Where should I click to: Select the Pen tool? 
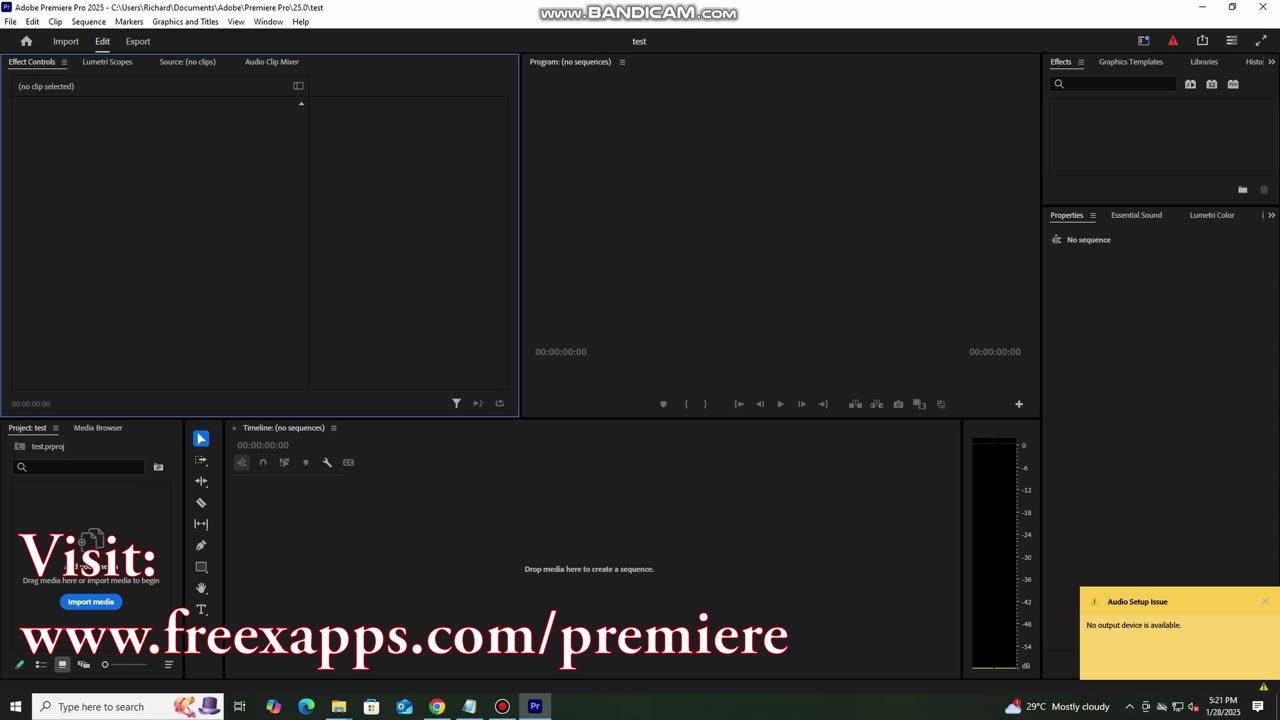[x=201, y=545]
